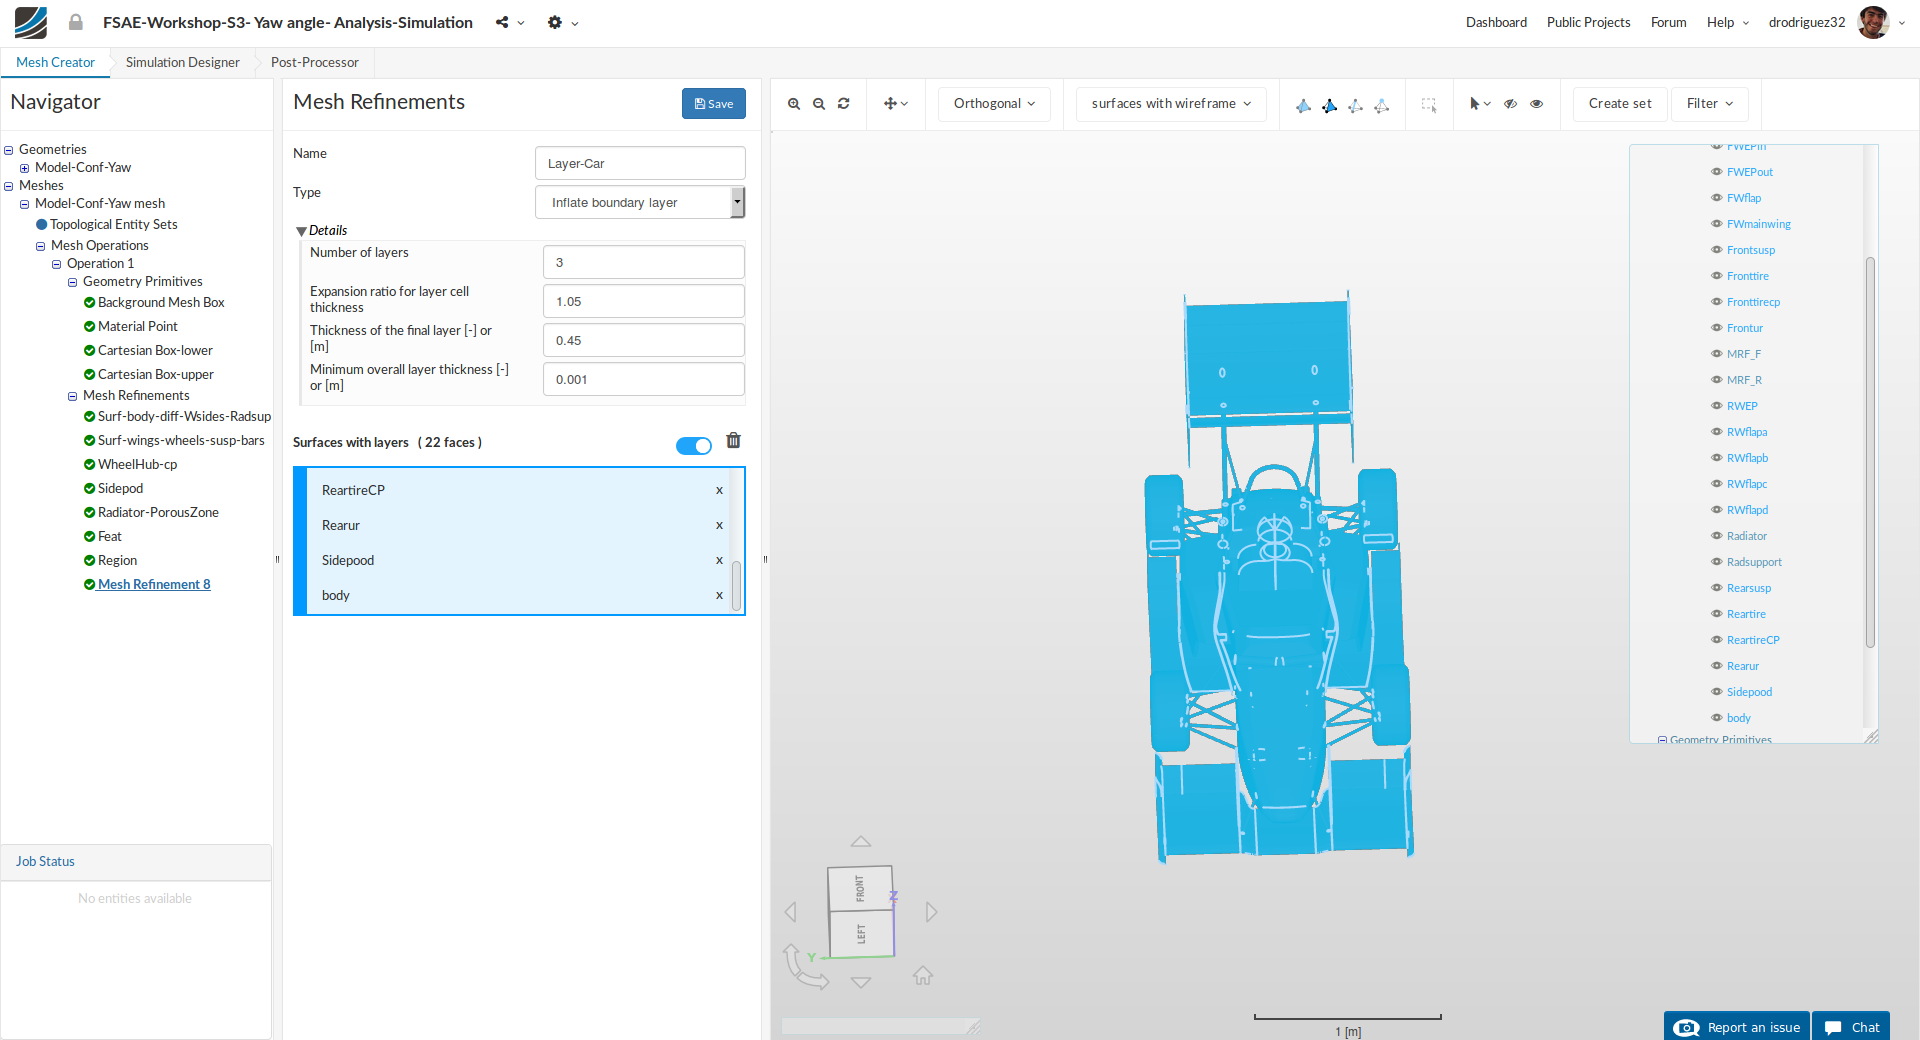Click the zoom in magnifier icon

(x=794, y=104)
